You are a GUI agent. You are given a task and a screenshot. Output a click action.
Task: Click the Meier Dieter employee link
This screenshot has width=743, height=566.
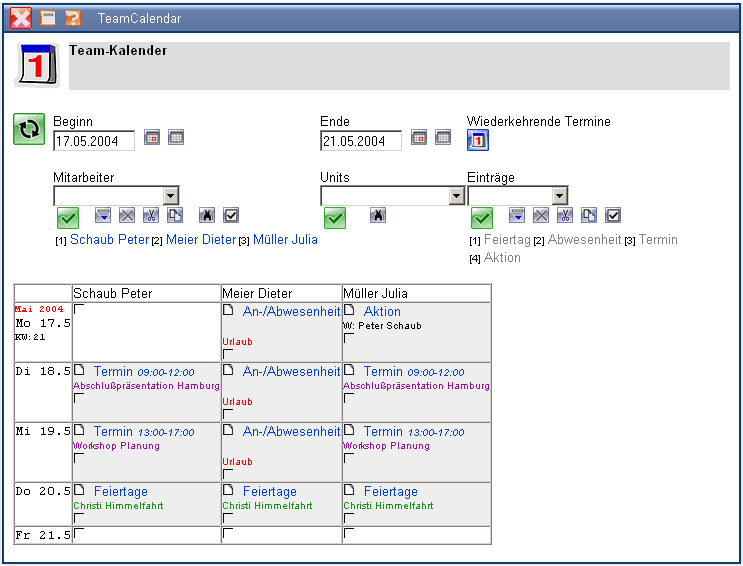tap(200, 240)
